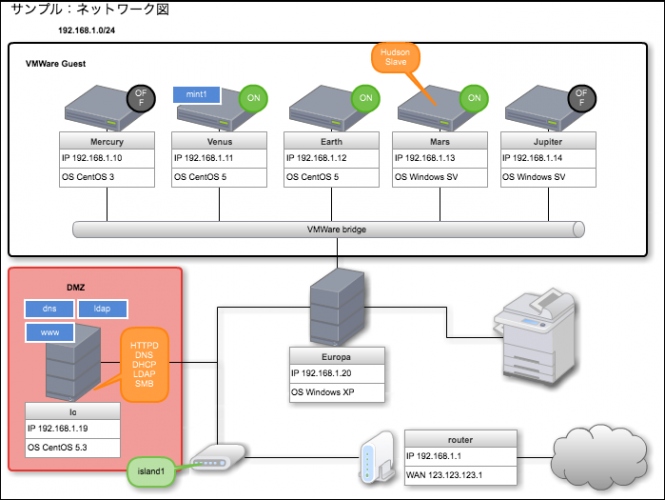Image resolution: width=665 pixels, height=500 pixels.
Task: Select the blue www tag
Action: (x=50, y=332)
